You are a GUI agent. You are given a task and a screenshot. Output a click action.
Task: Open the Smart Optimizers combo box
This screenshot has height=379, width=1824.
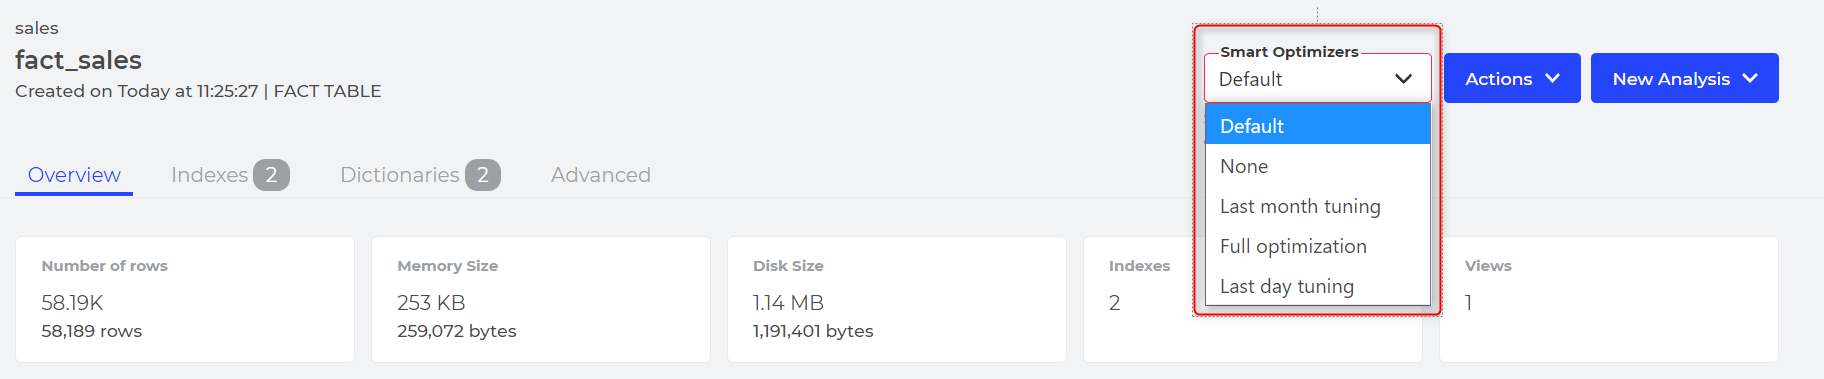[1318, 78]
